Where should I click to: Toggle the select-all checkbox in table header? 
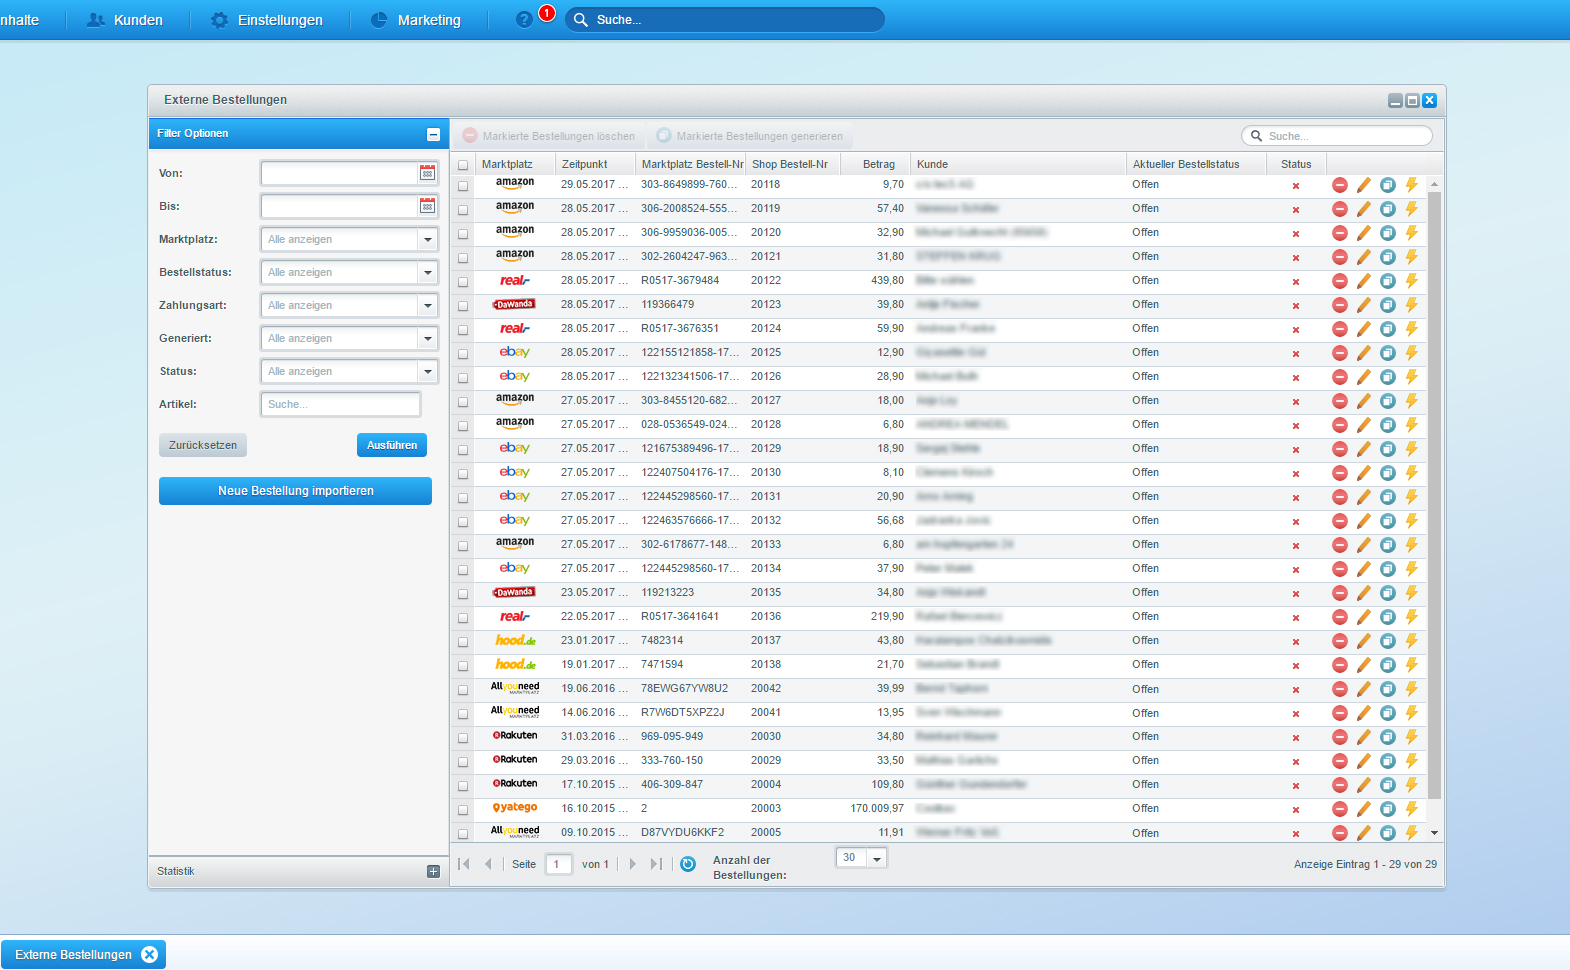463,165
